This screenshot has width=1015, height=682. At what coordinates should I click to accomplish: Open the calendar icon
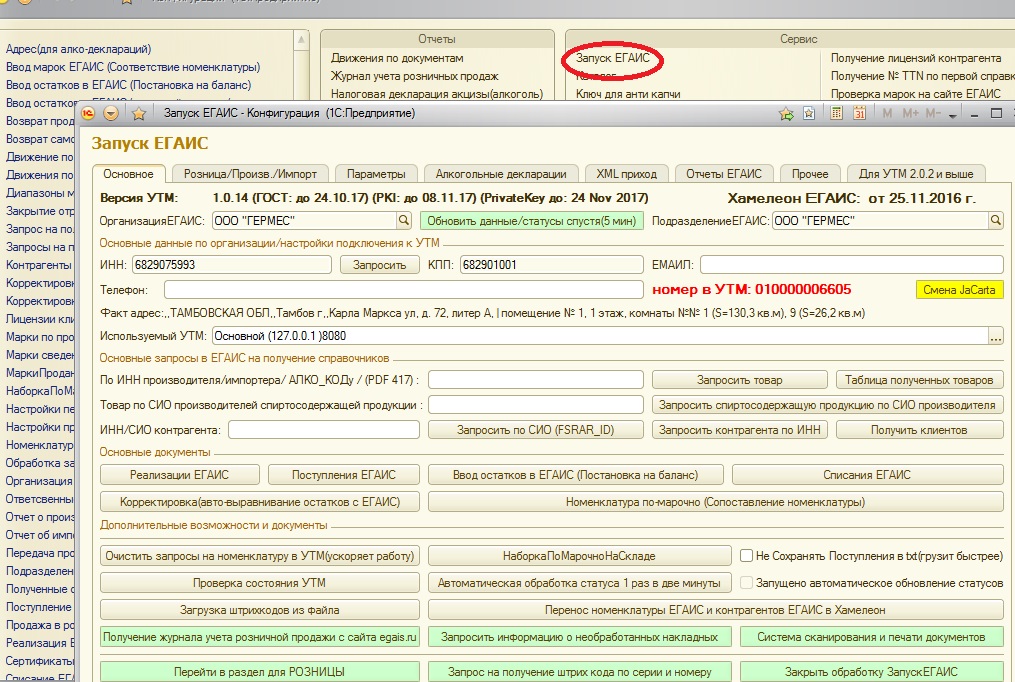(859, 114)
